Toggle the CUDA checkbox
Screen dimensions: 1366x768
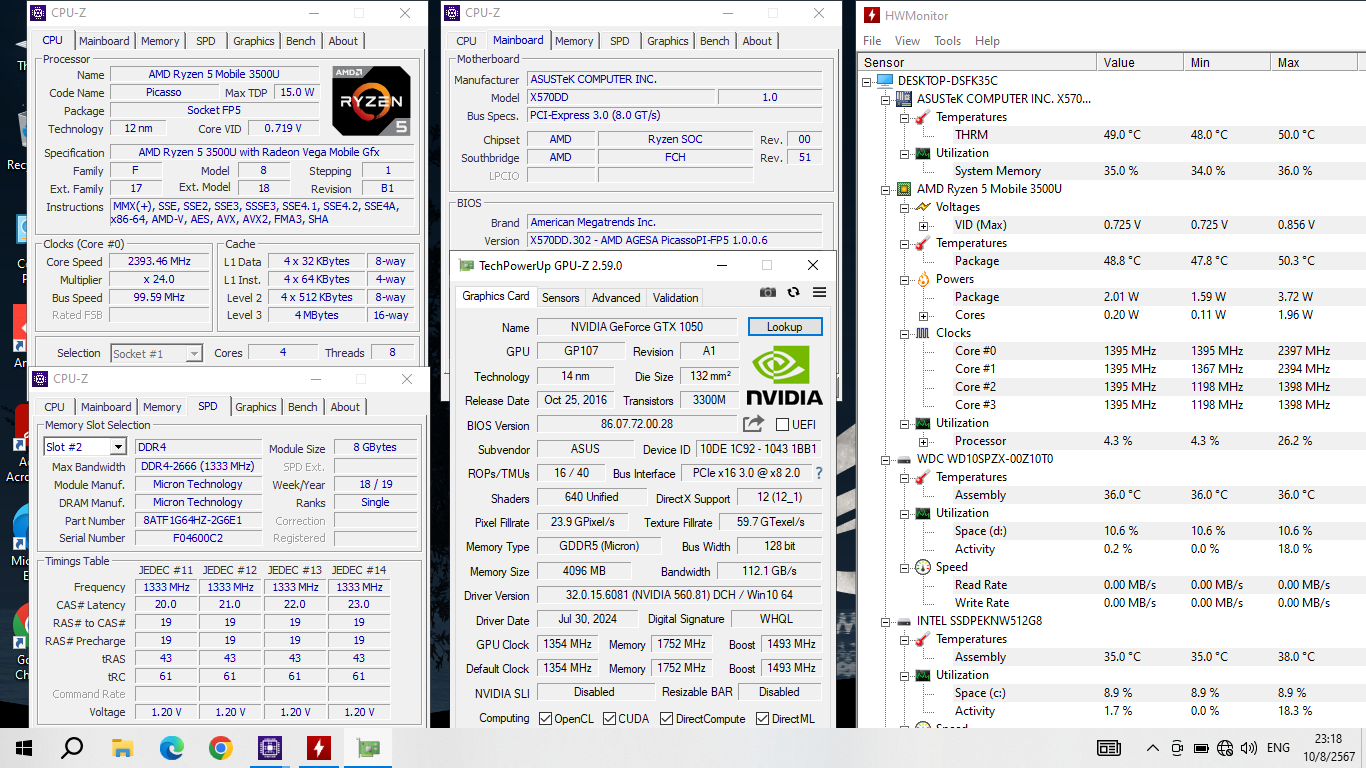[609, 719]
